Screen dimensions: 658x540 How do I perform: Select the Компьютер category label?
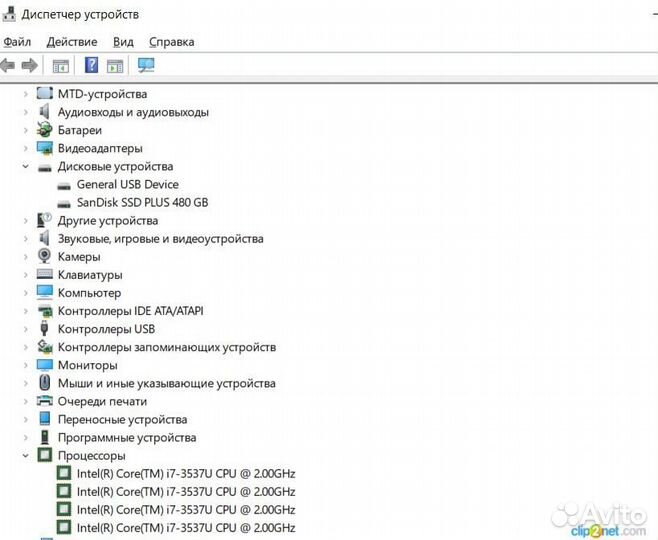89,293
